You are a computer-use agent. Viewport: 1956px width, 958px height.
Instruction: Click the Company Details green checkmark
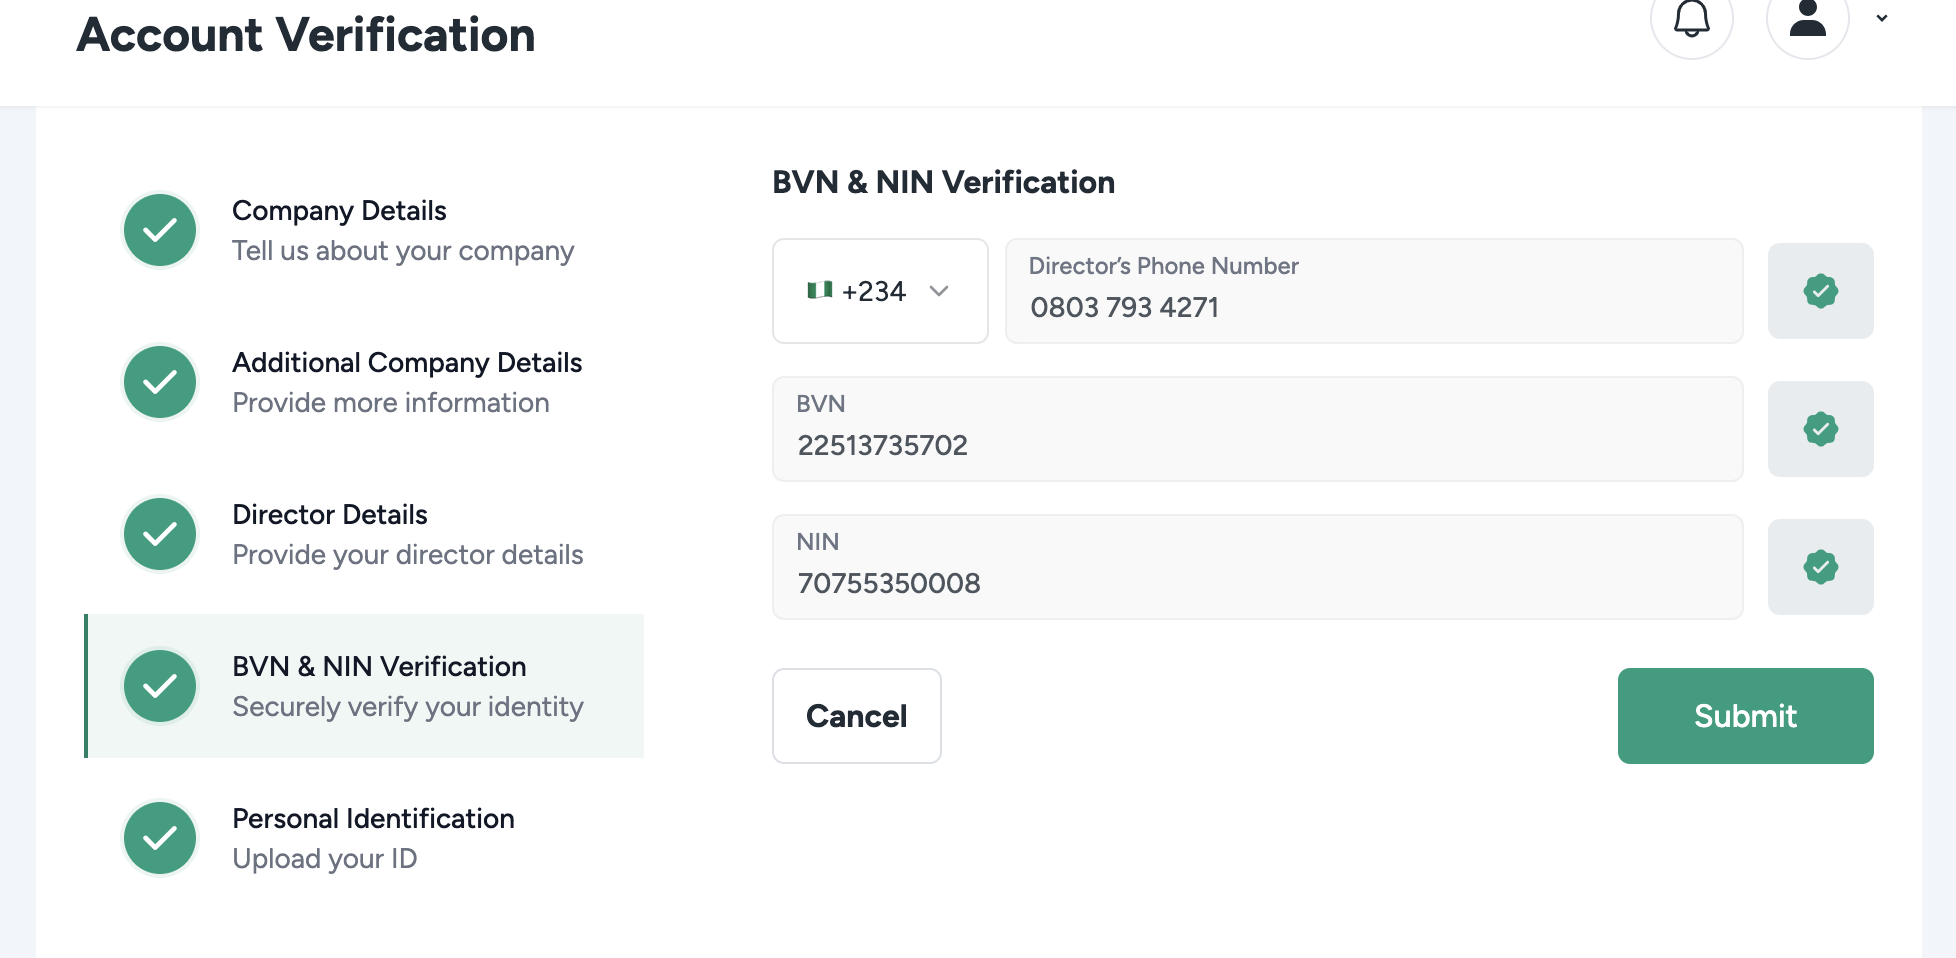[160, 230]
